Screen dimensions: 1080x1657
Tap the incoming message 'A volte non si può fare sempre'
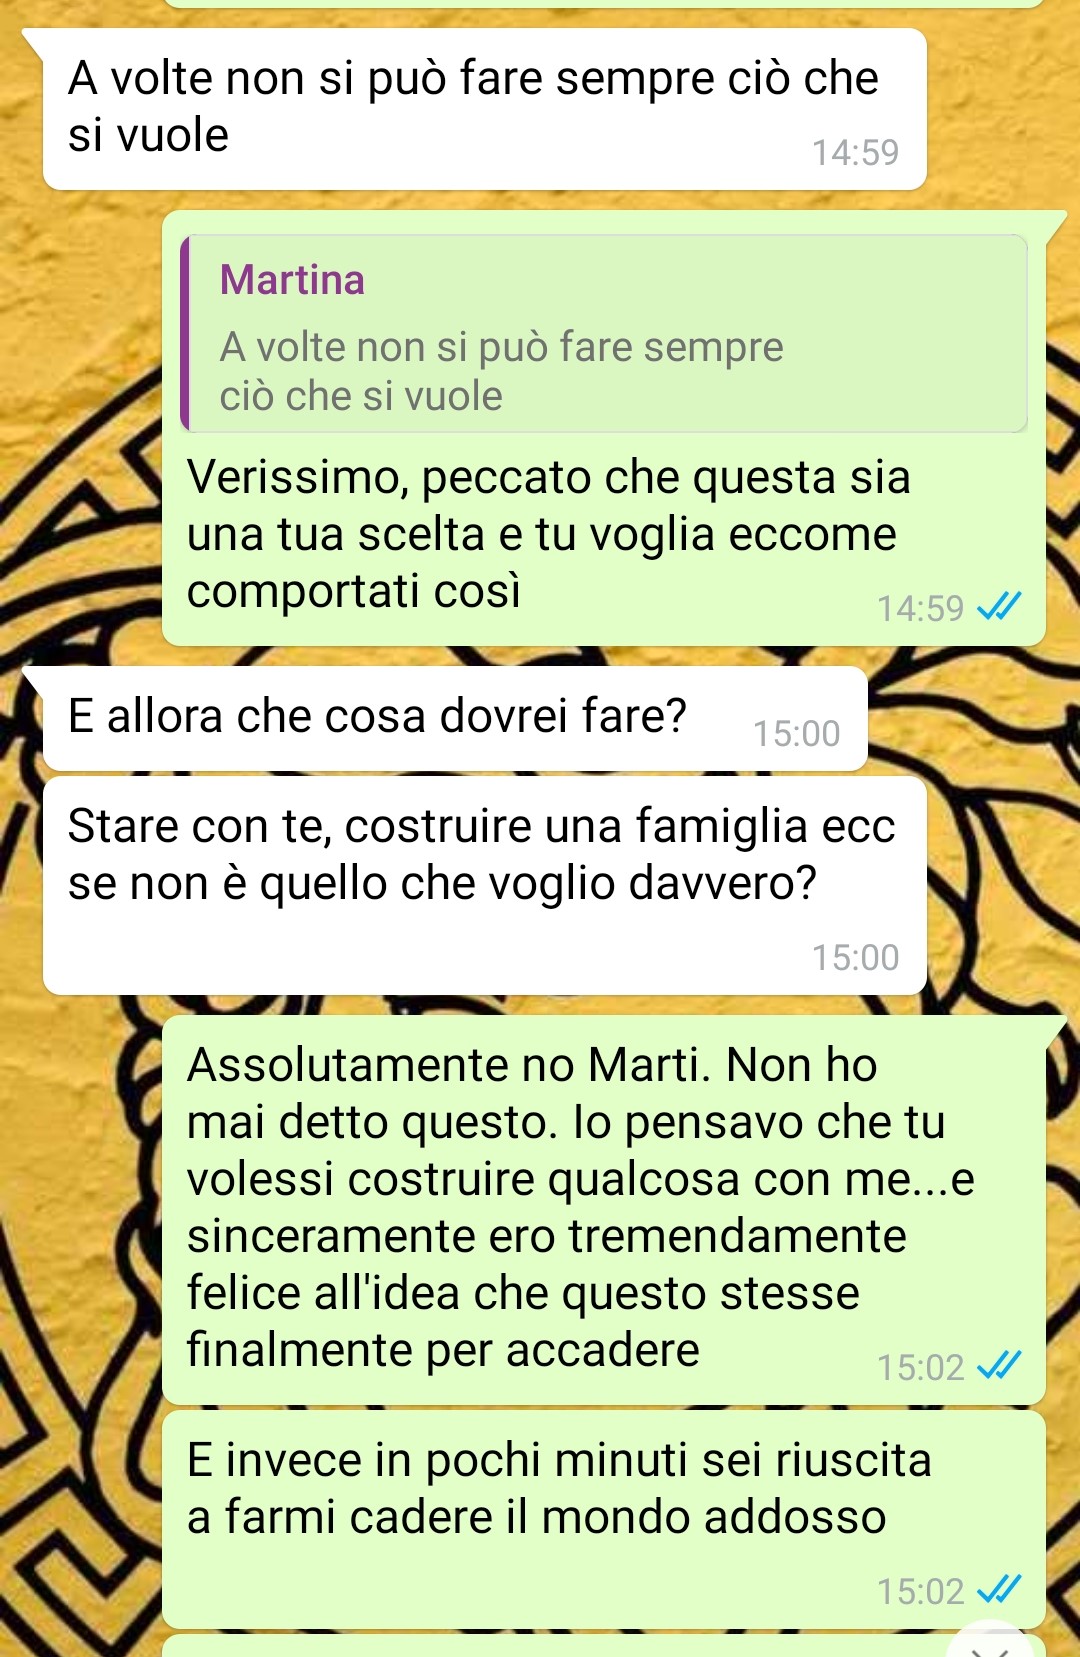(x=485, y=109)
